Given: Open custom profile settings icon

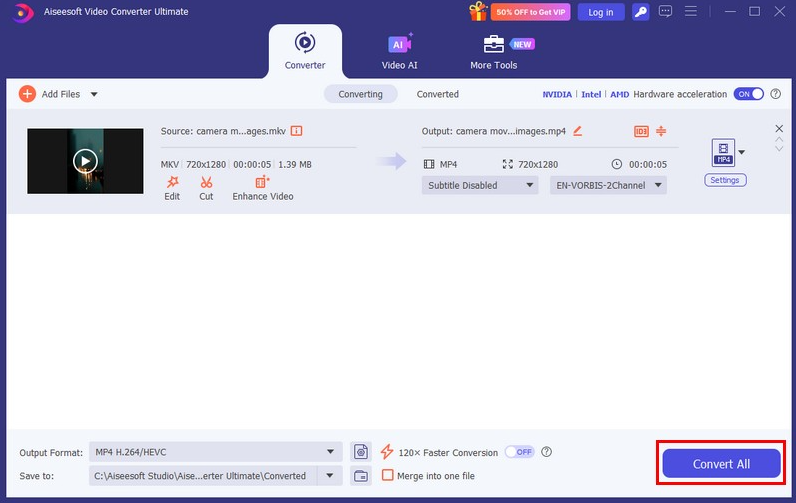Looking at the screenshot, I should (361, 452).
